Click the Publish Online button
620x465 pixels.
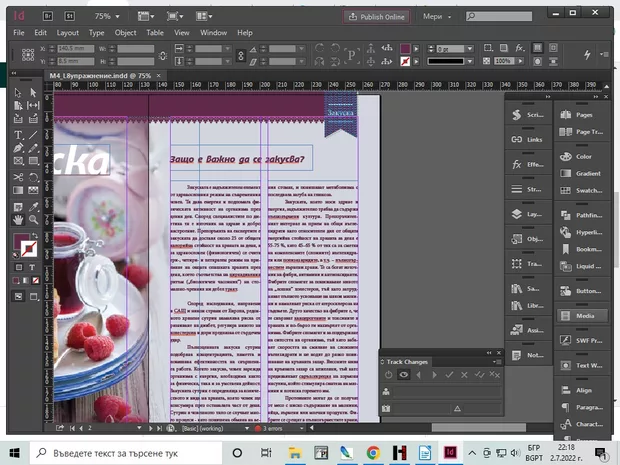[x=375, y=16]
